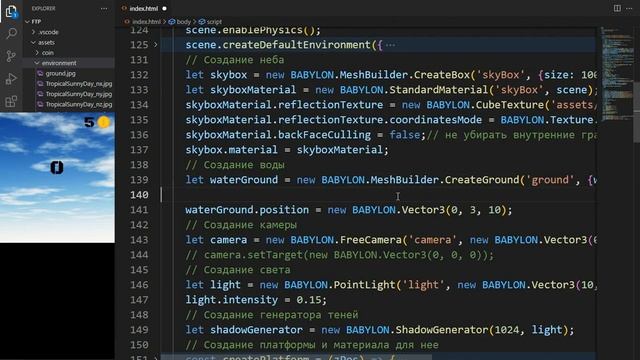
Task: Open the Search view in activity bar
Action: pos(11,33)
